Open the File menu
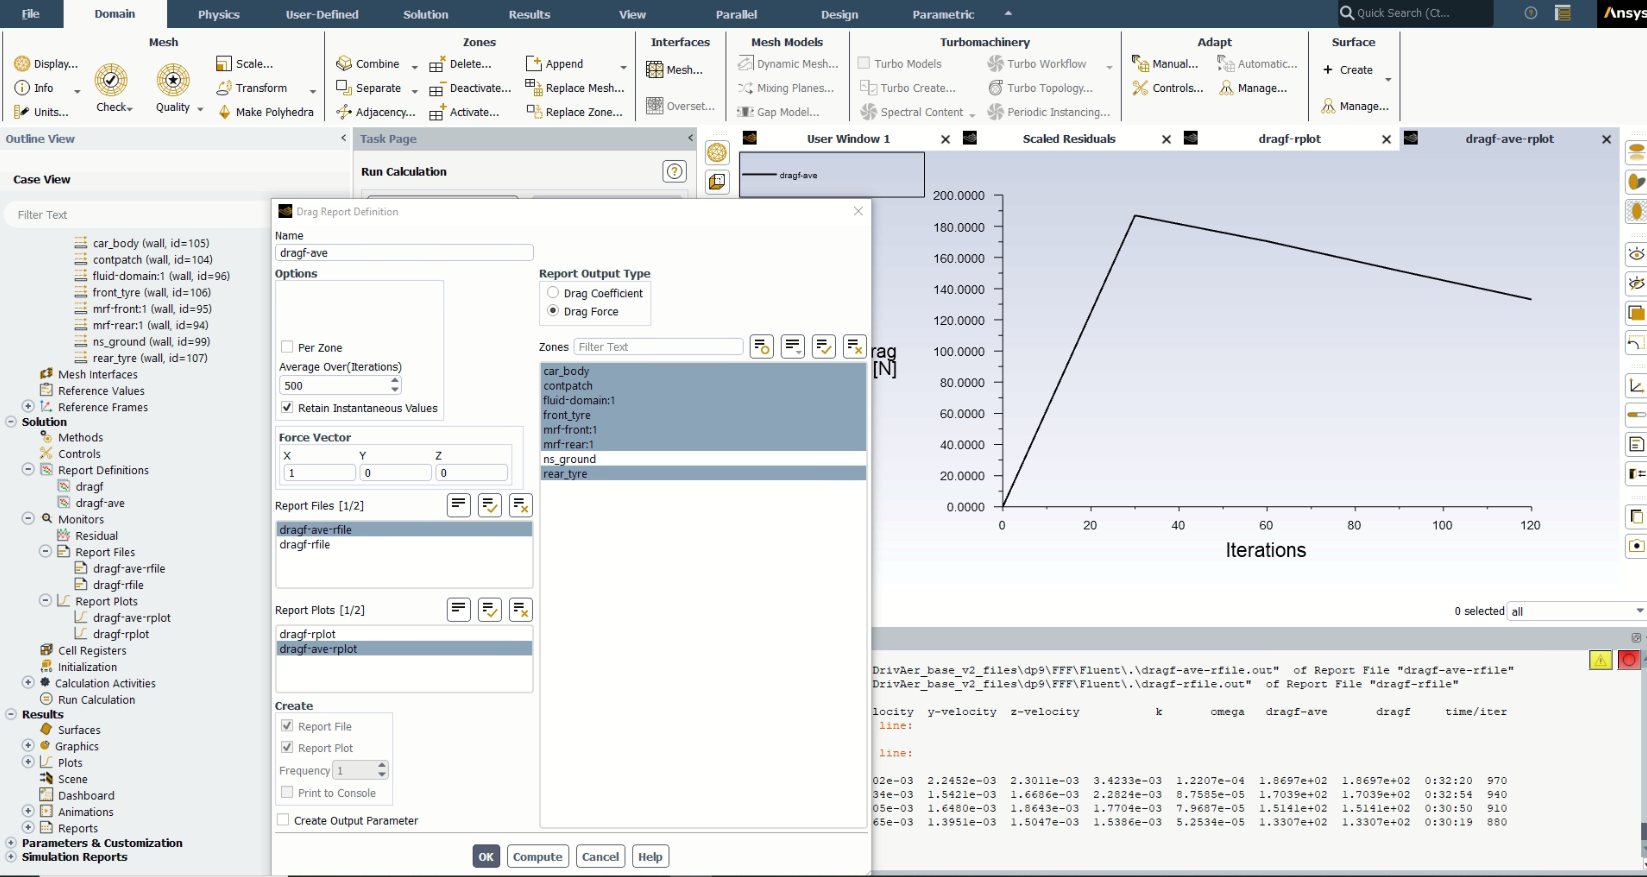The height and width of the screenshot is (877, 1647). [31, 14]
